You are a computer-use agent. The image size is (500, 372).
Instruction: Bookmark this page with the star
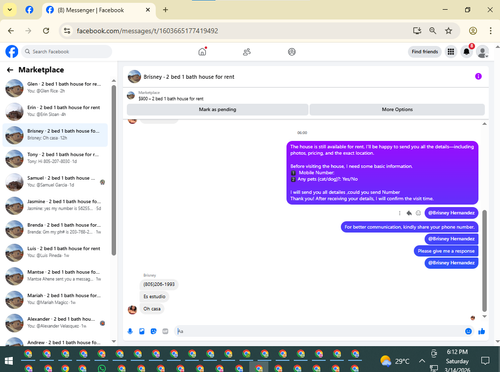point(448,31)
